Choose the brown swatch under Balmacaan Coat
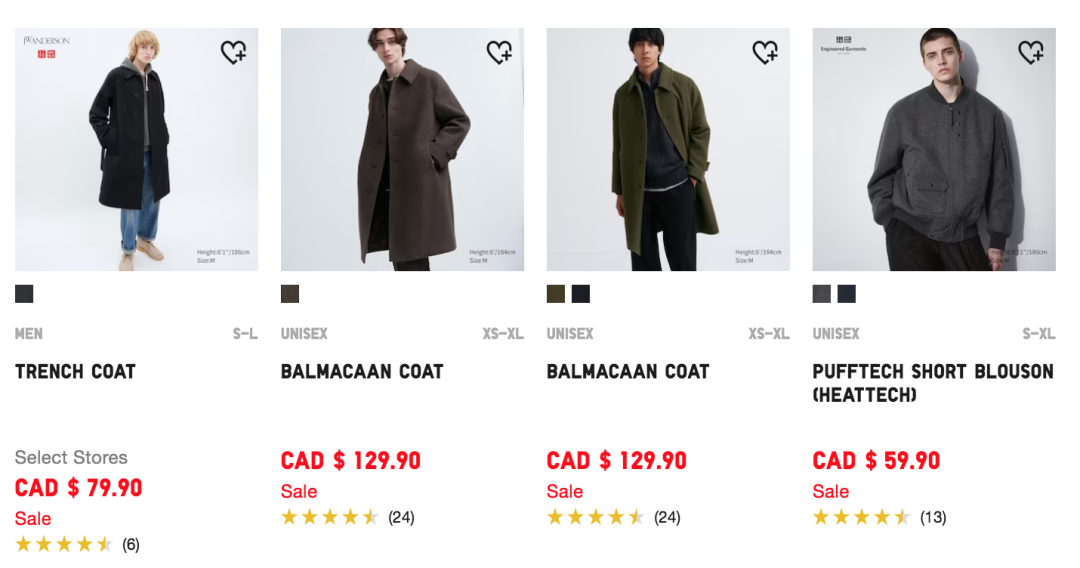The height and width of the screenshot is (568, 1080). click(x=290, y=294)
